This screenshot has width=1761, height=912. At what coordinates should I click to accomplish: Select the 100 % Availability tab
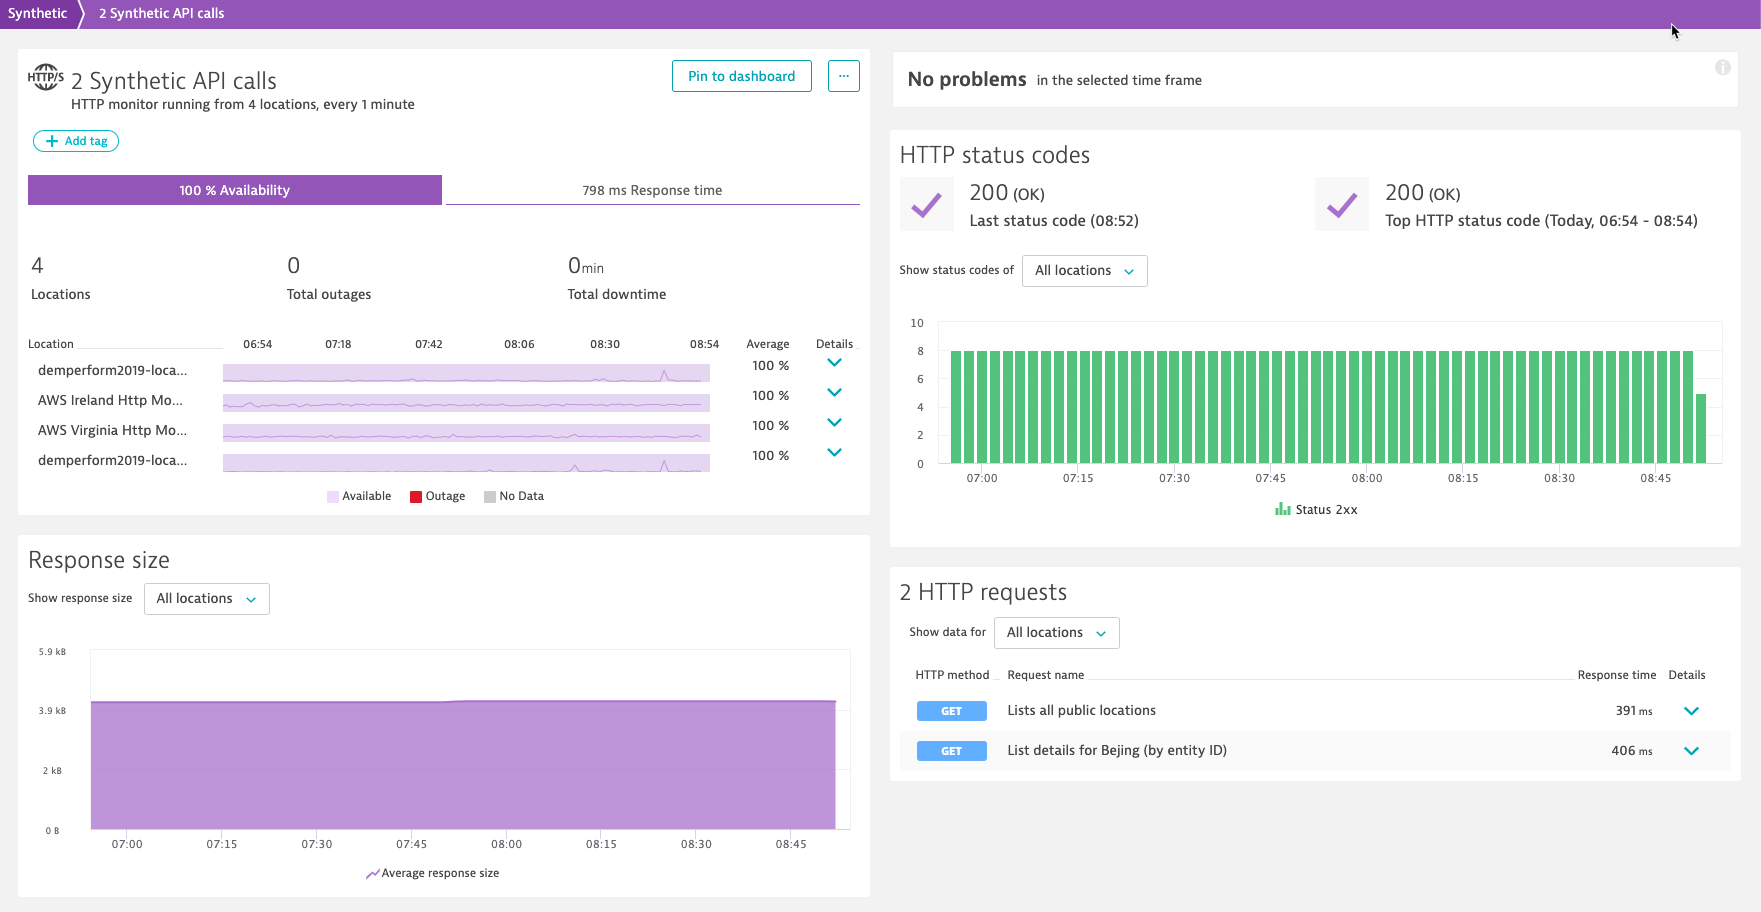234,190
